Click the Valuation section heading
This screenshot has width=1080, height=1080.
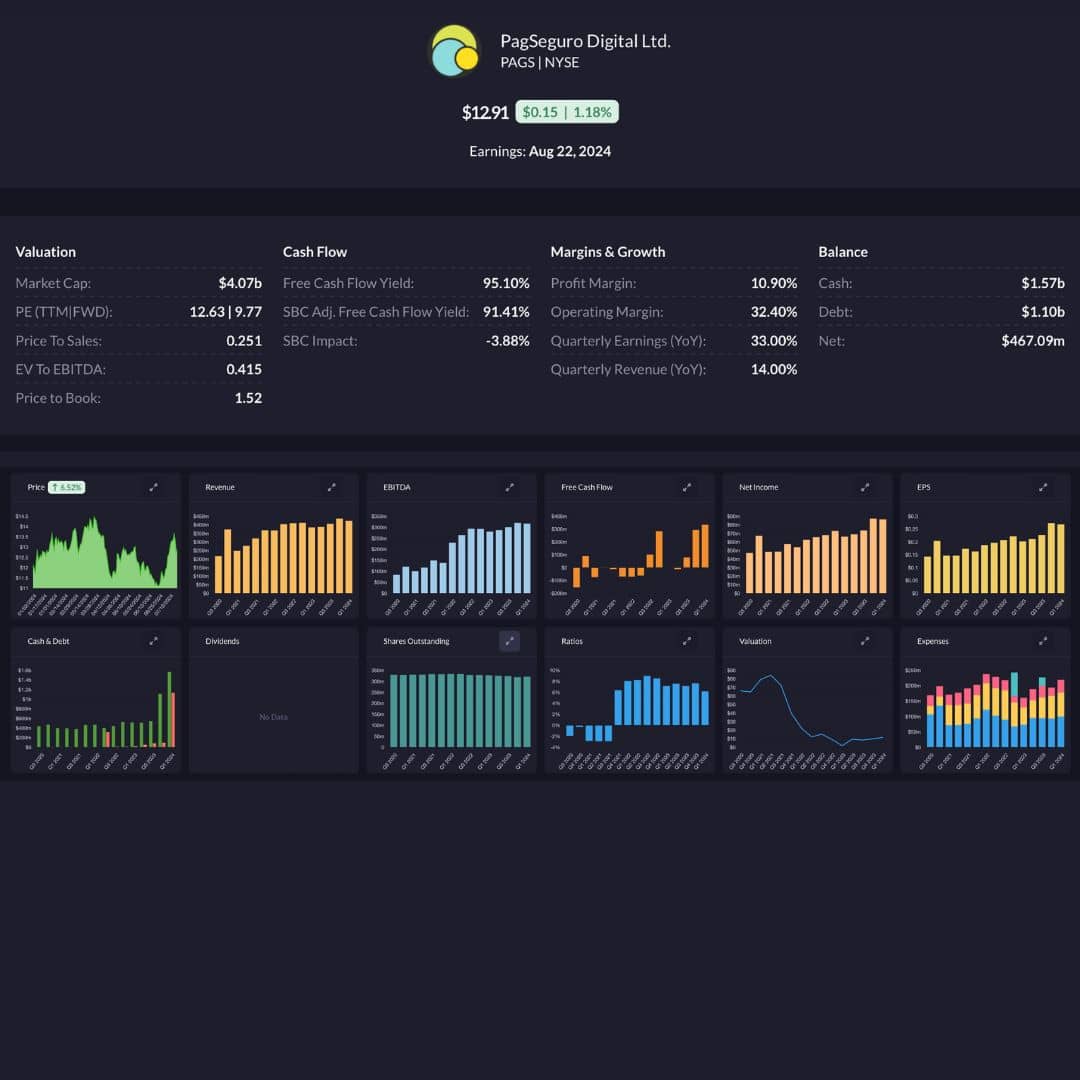tap(45, 252)
